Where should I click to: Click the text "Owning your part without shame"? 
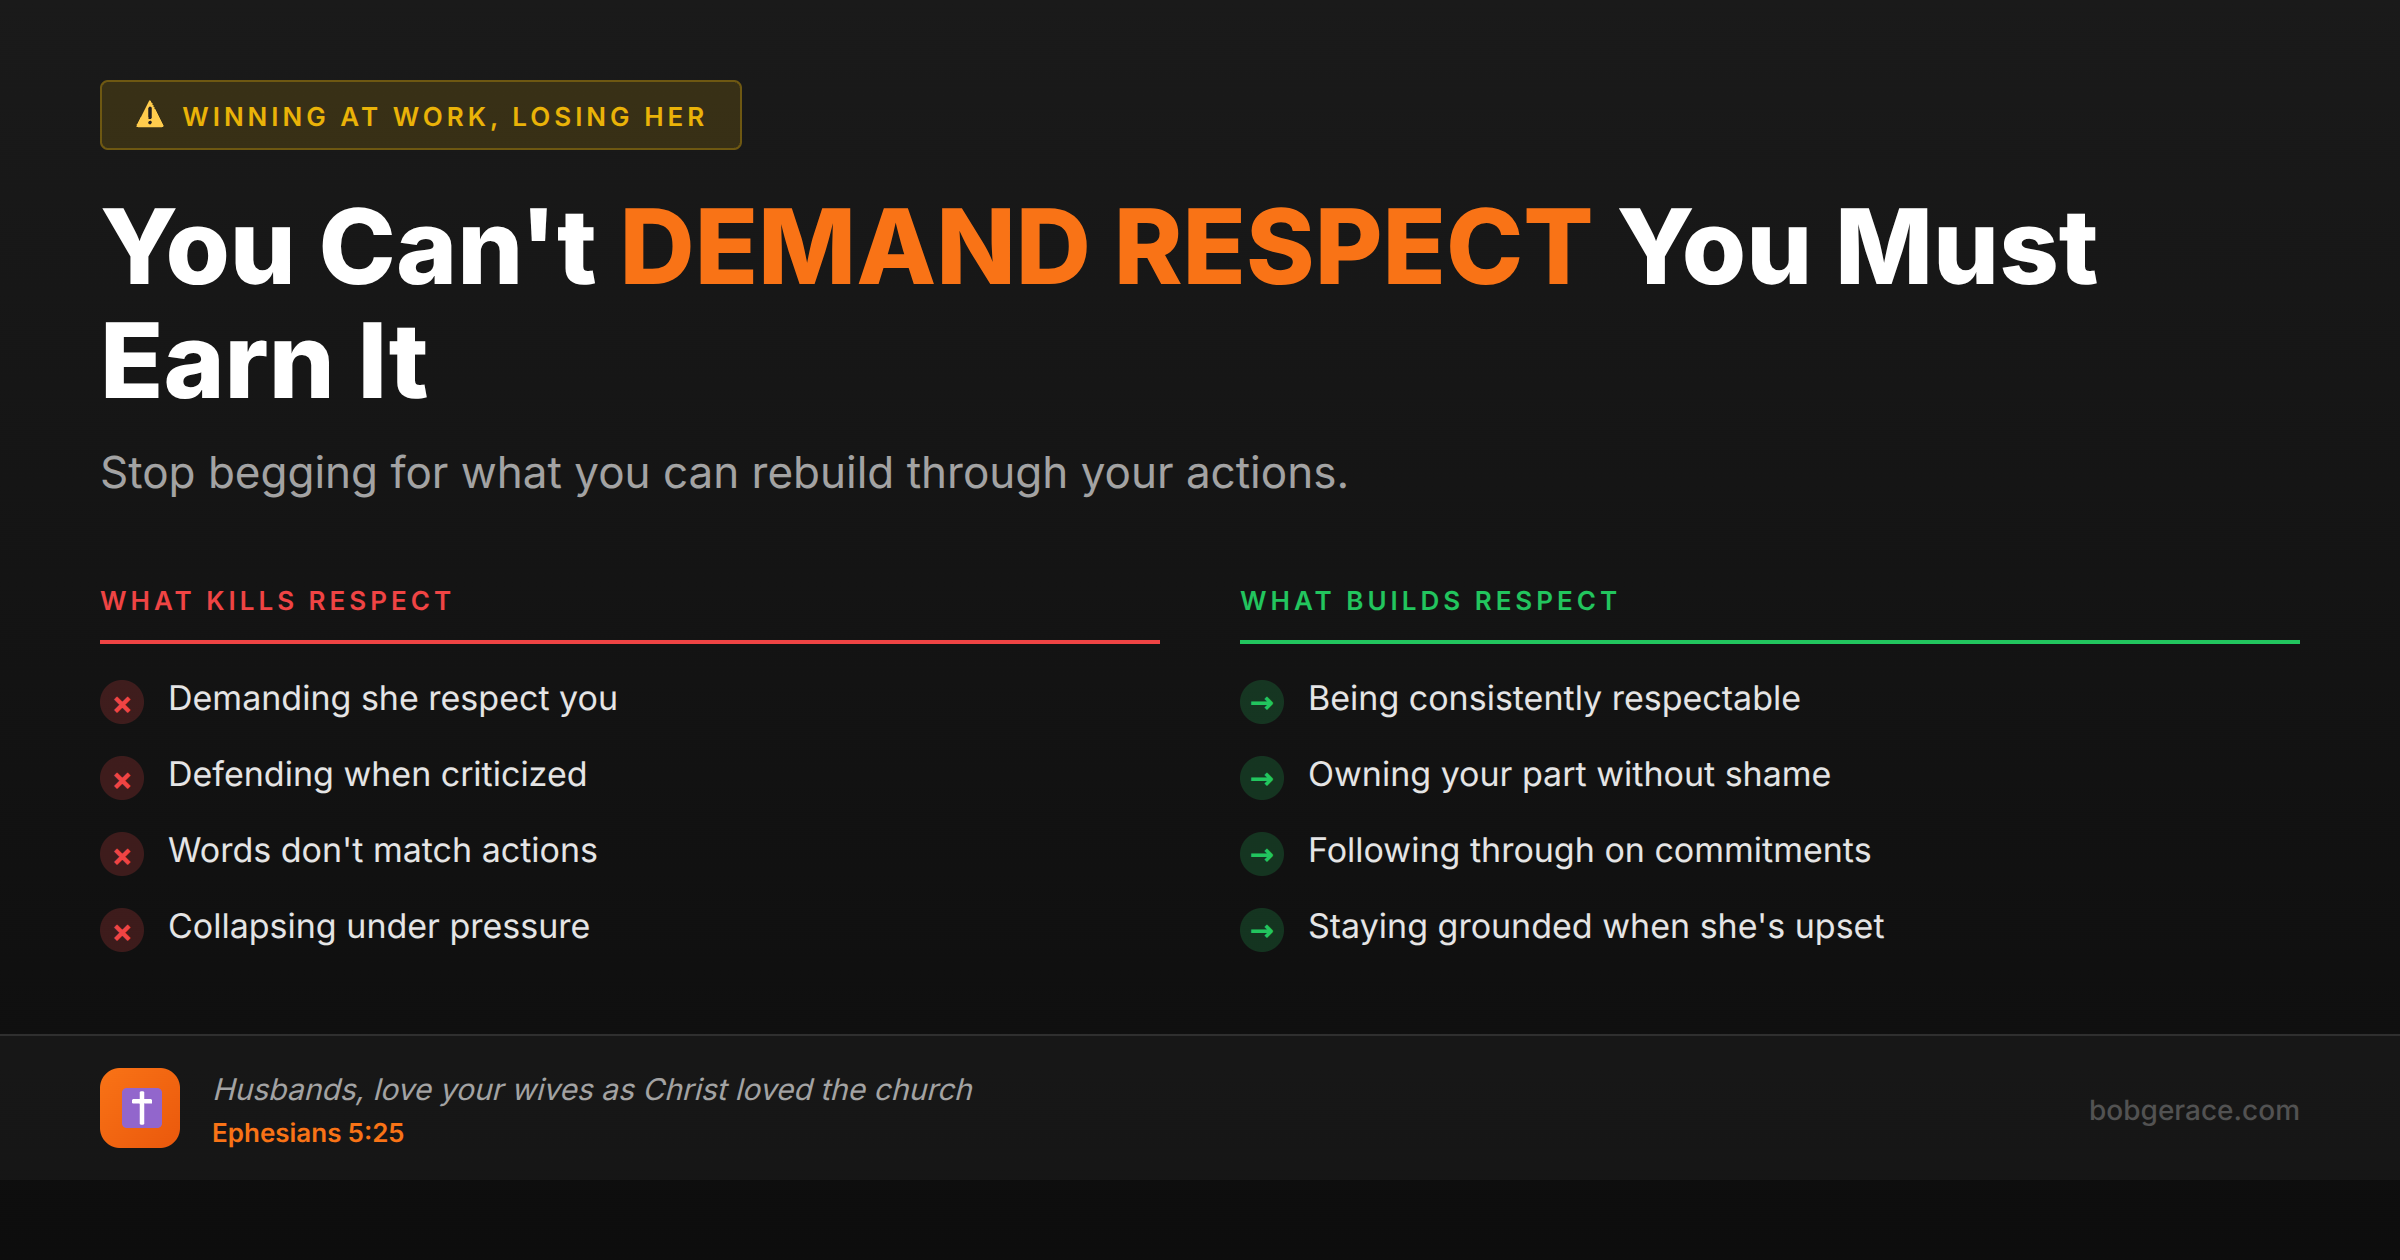1570,775
